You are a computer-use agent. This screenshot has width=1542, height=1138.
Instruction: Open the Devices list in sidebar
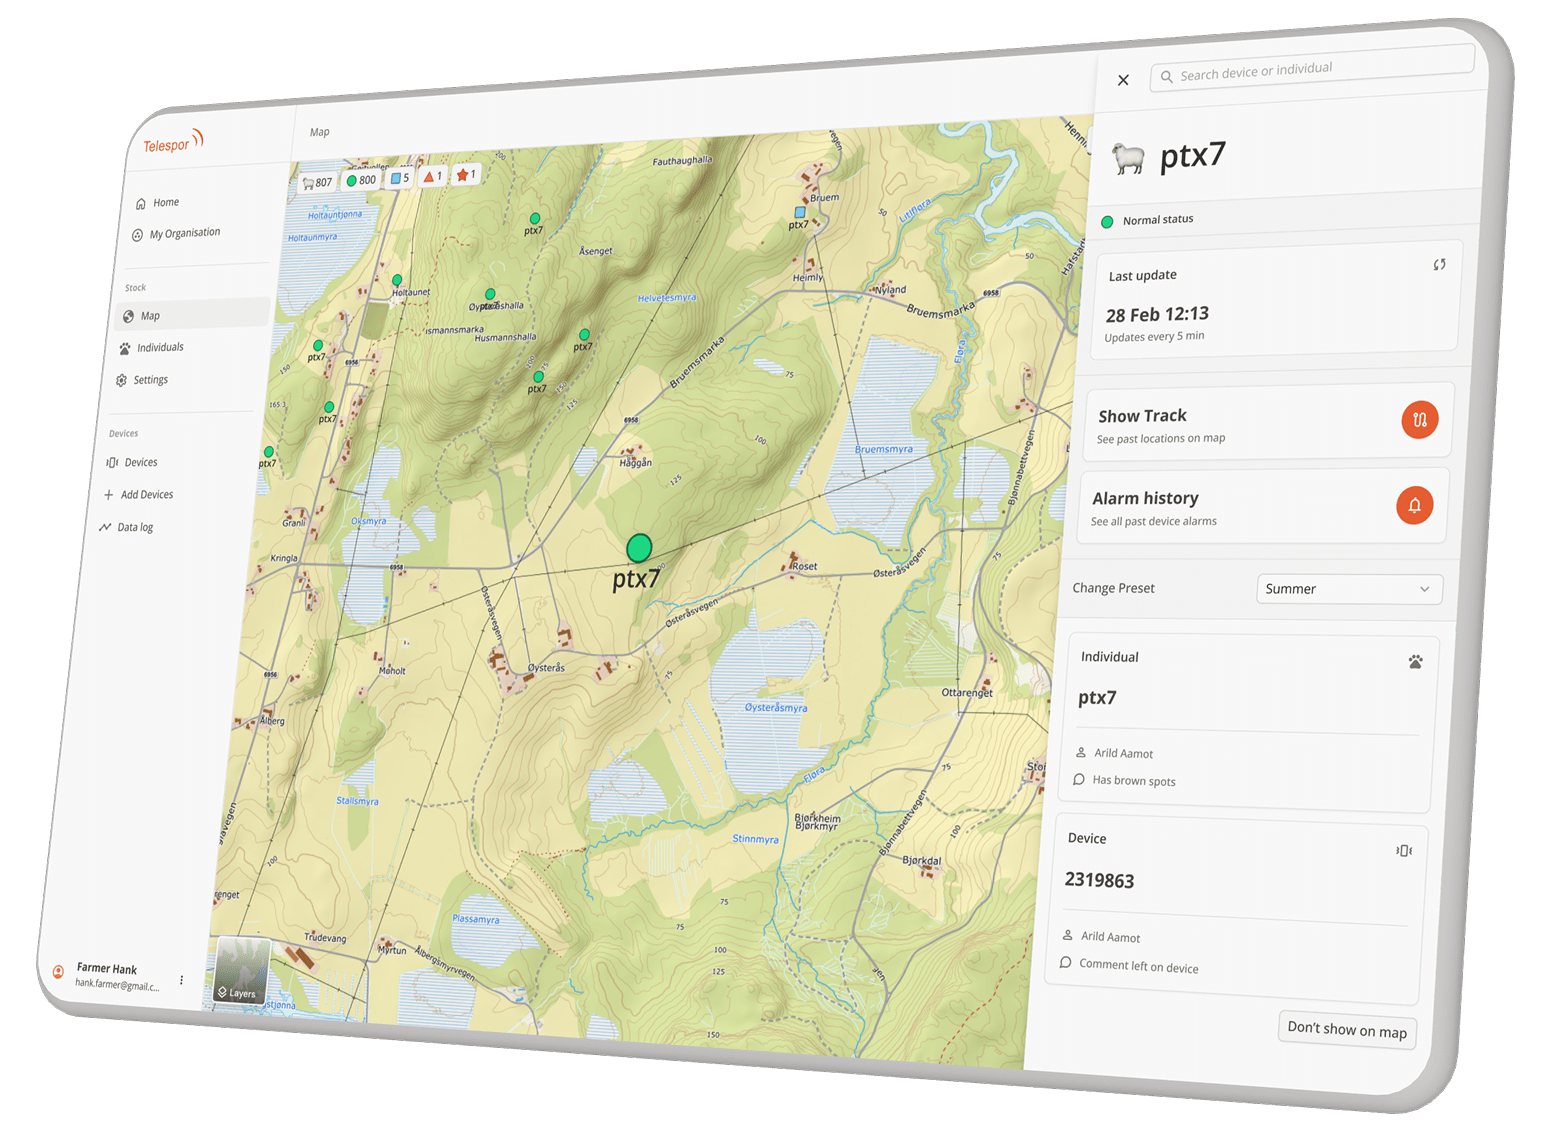click(132, 462)
